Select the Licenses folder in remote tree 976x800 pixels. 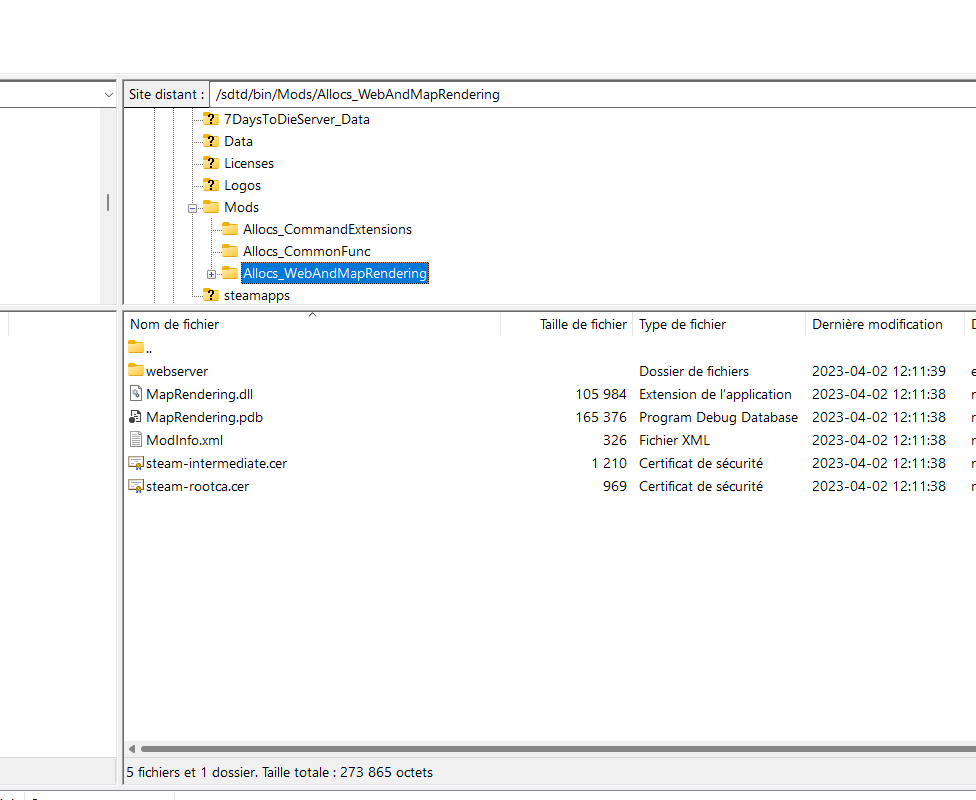click(248, 163)
